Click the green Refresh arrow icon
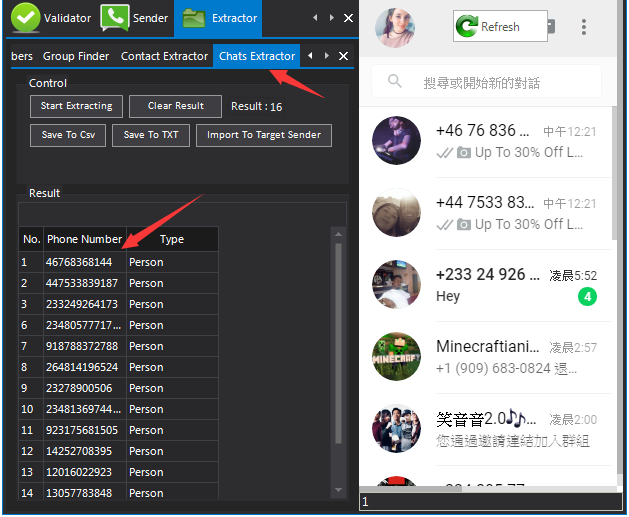The image size is (629, 517). pyautogui.click(x=467, y=26)
